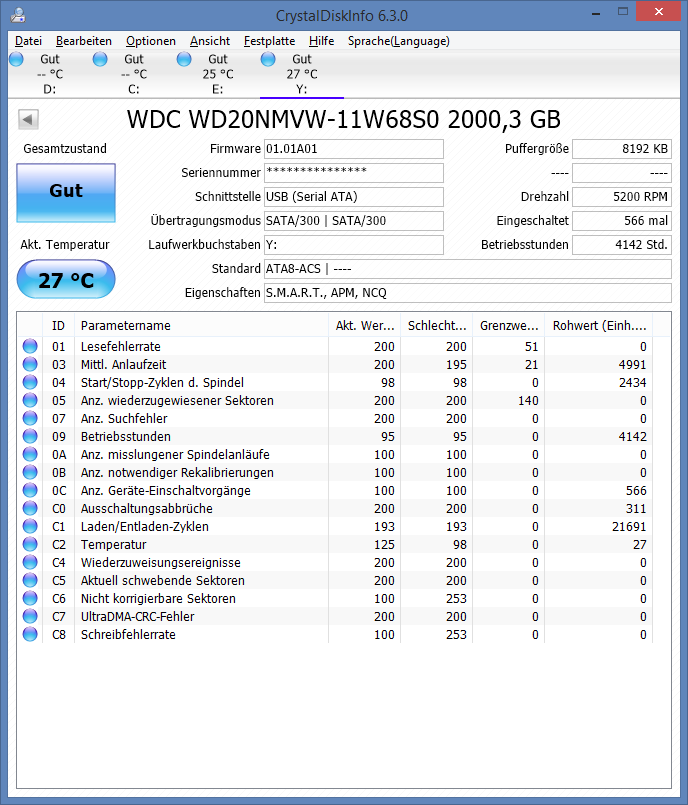Select the Wiederzuweisungsereignisse parameter name
This screenshot has height=805, width=688.
click(161, 563)
